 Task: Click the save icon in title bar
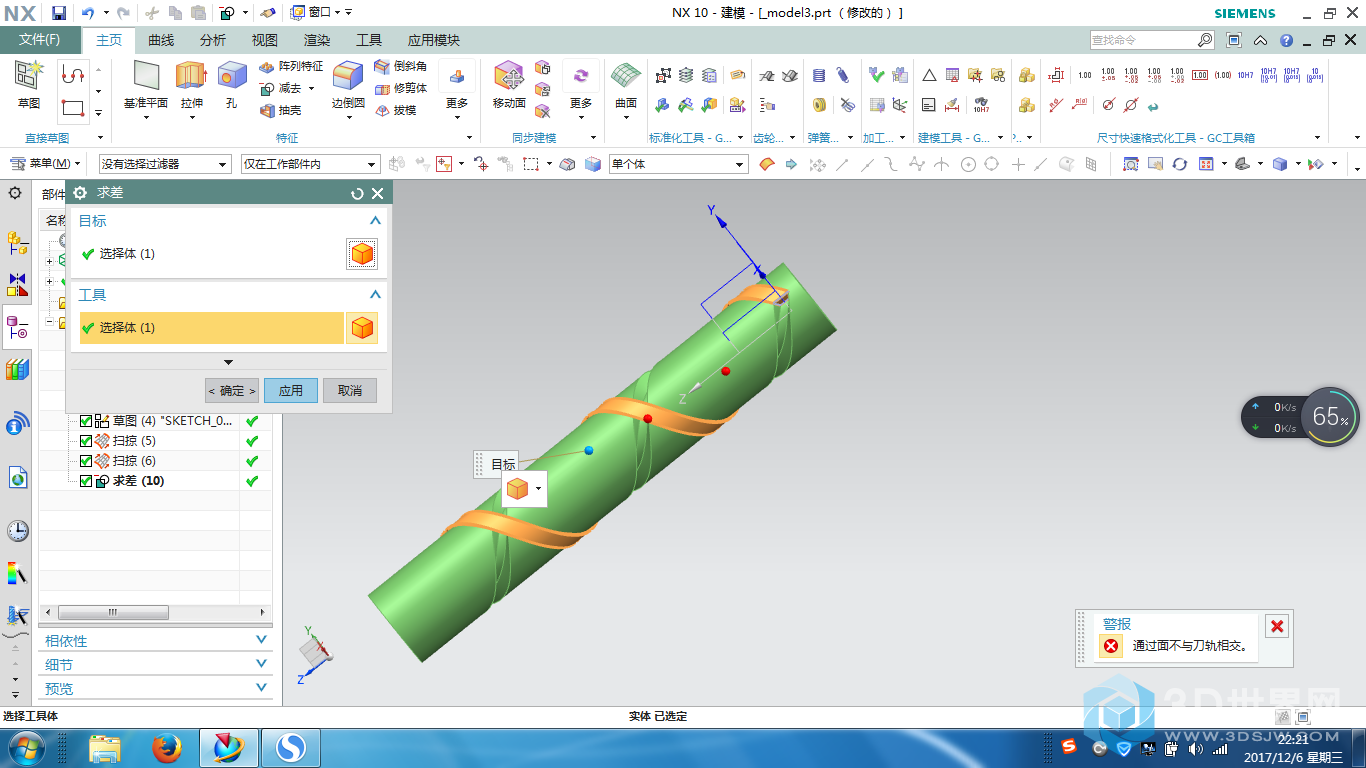point(59,13)
